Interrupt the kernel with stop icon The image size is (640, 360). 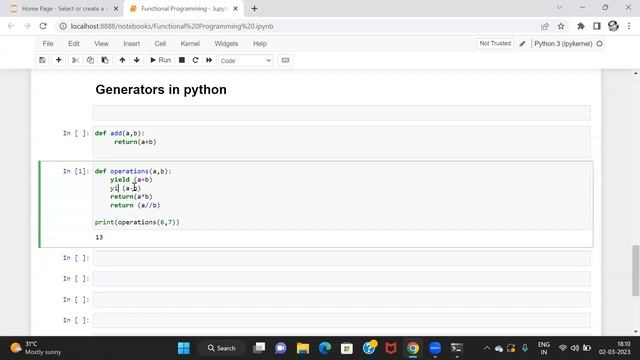(182, 60)
